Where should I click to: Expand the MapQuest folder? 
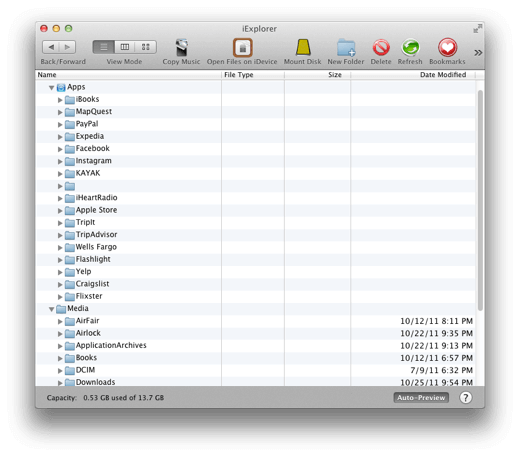coord(60,112)
